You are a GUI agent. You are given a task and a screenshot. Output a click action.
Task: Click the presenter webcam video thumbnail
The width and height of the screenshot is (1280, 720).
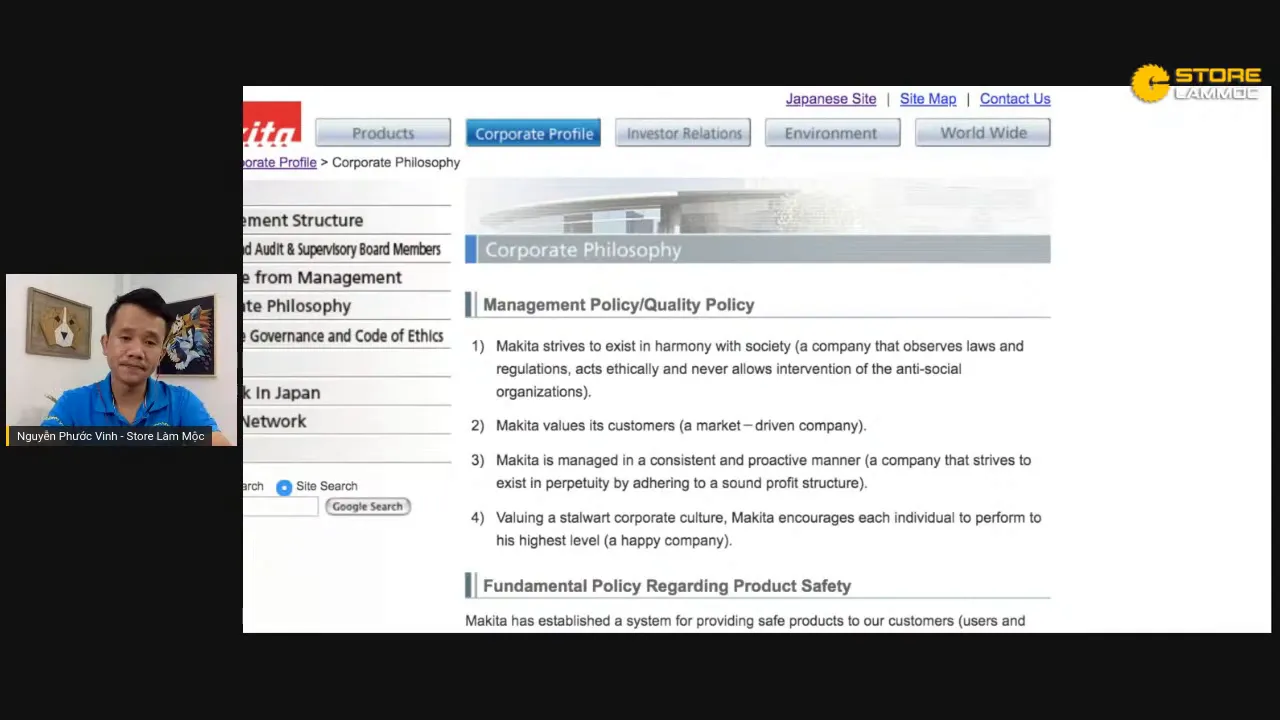122,360
